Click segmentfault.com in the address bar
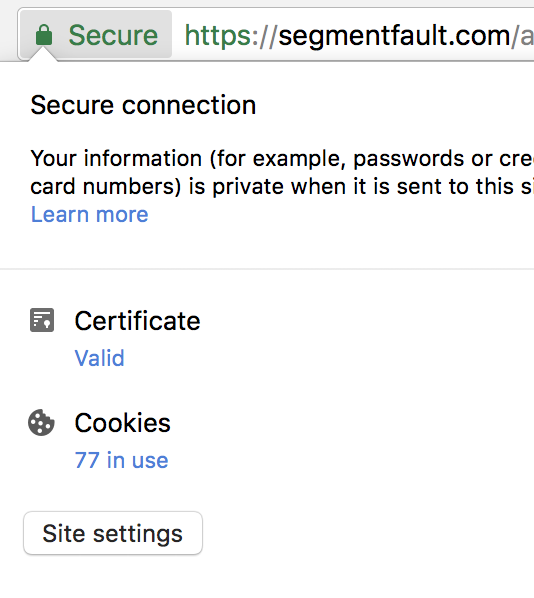Viewport: 534px width, 598px height. coord(394,37)
